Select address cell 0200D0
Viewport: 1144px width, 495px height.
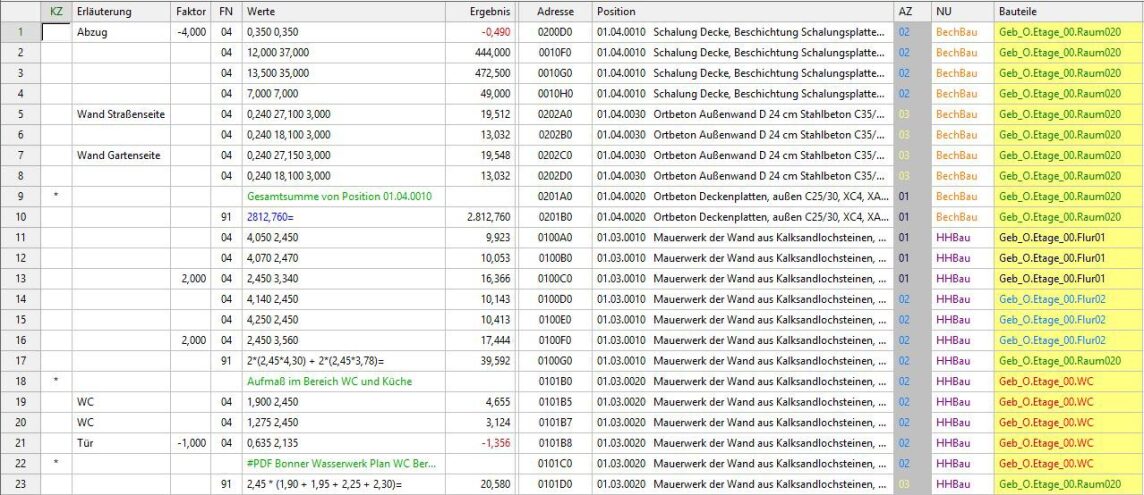[x=555, y=32]
